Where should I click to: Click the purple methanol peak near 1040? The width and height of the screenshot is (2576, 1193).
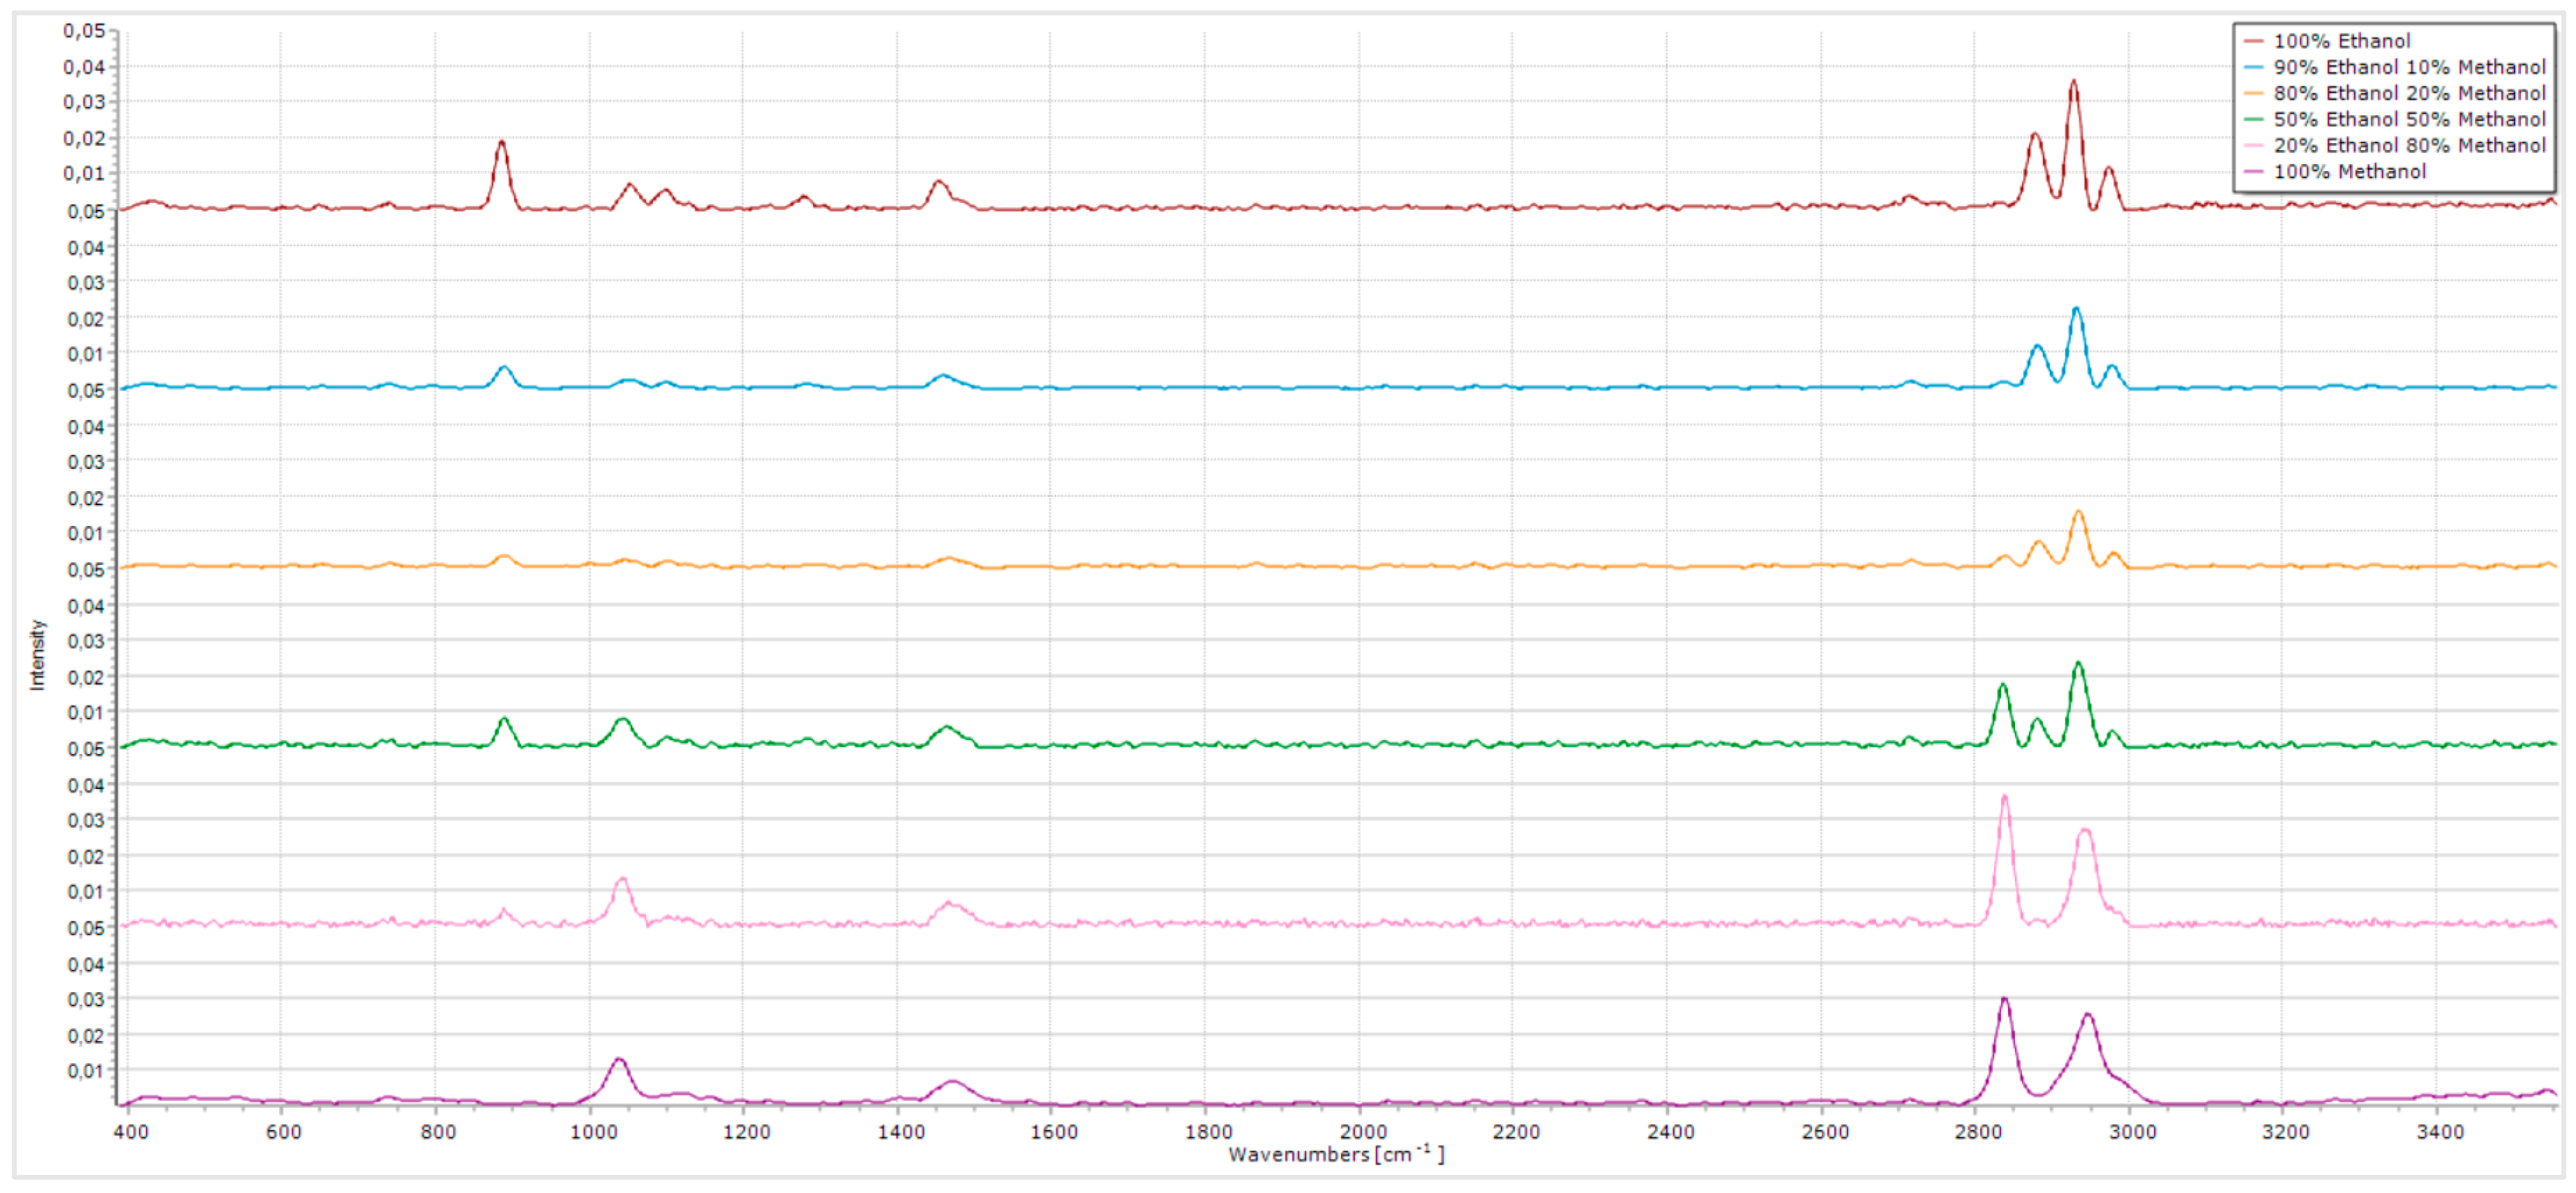[619, 1060]
